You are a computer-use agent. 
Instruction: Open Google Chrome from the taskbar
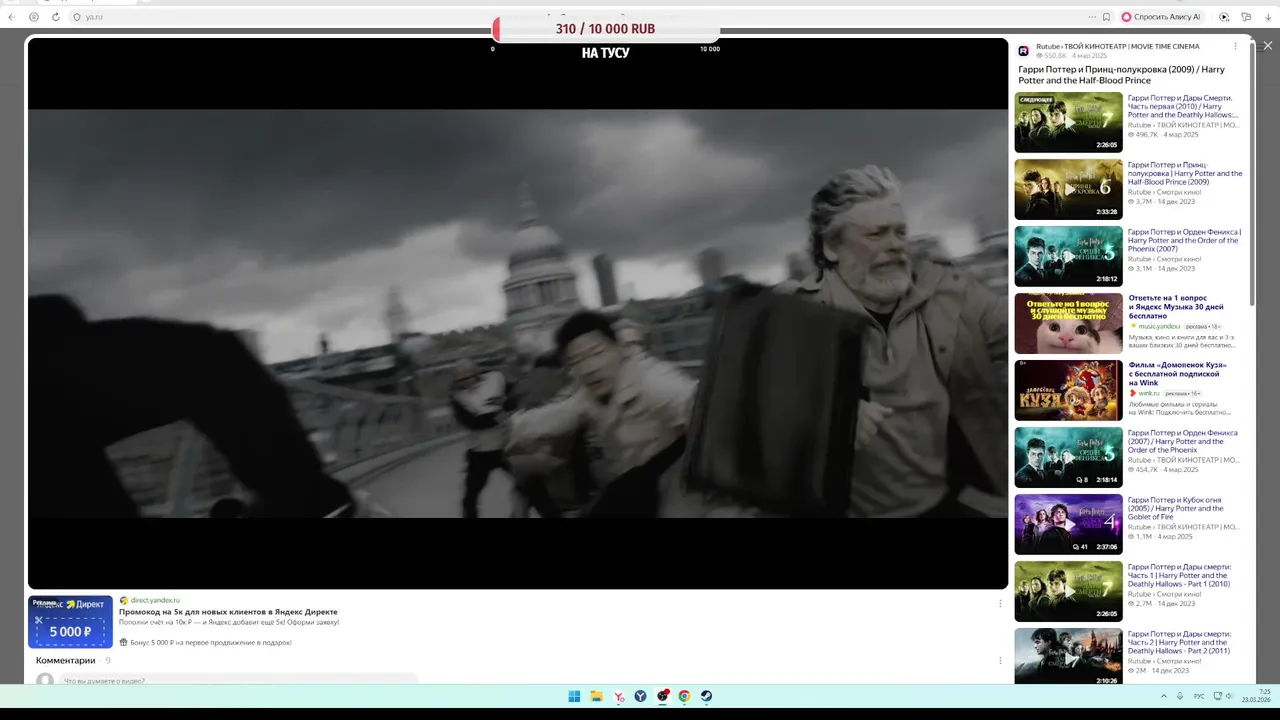coord(684,696)
